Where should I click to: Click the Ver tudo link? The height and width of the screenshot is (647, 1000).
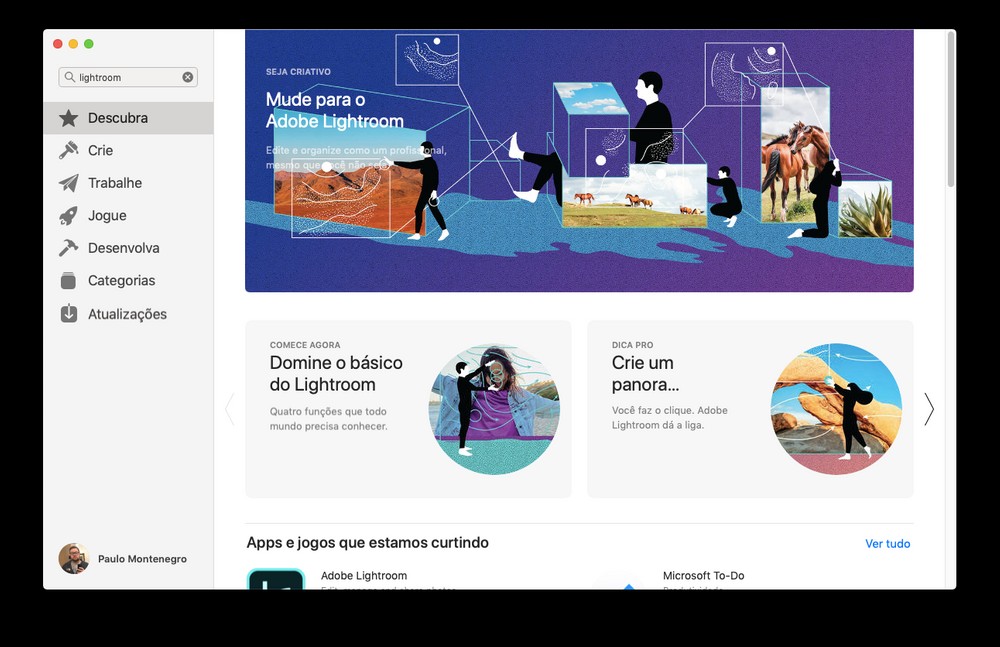pos(887,544)
